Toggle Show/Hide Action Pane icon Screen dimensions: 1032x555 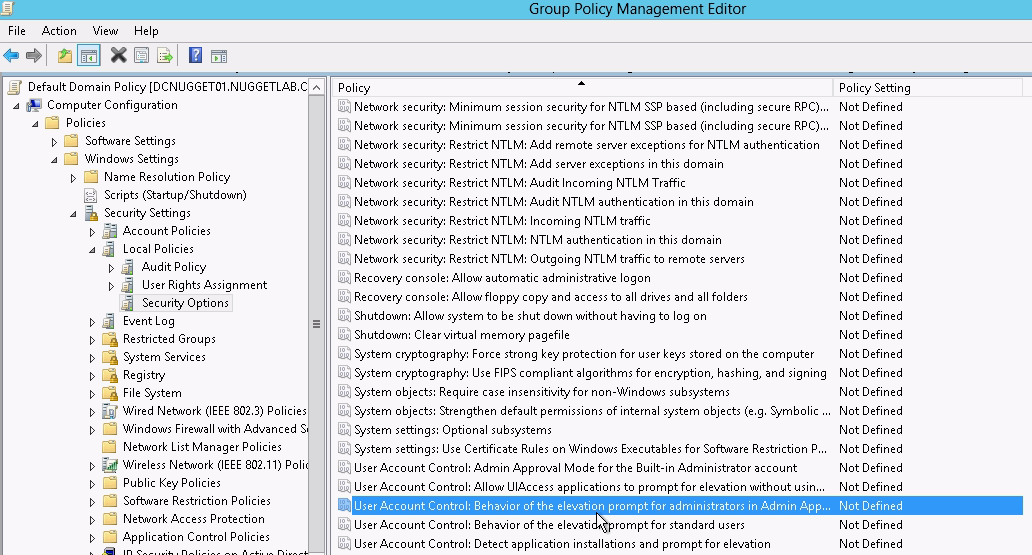pos(219,56)
